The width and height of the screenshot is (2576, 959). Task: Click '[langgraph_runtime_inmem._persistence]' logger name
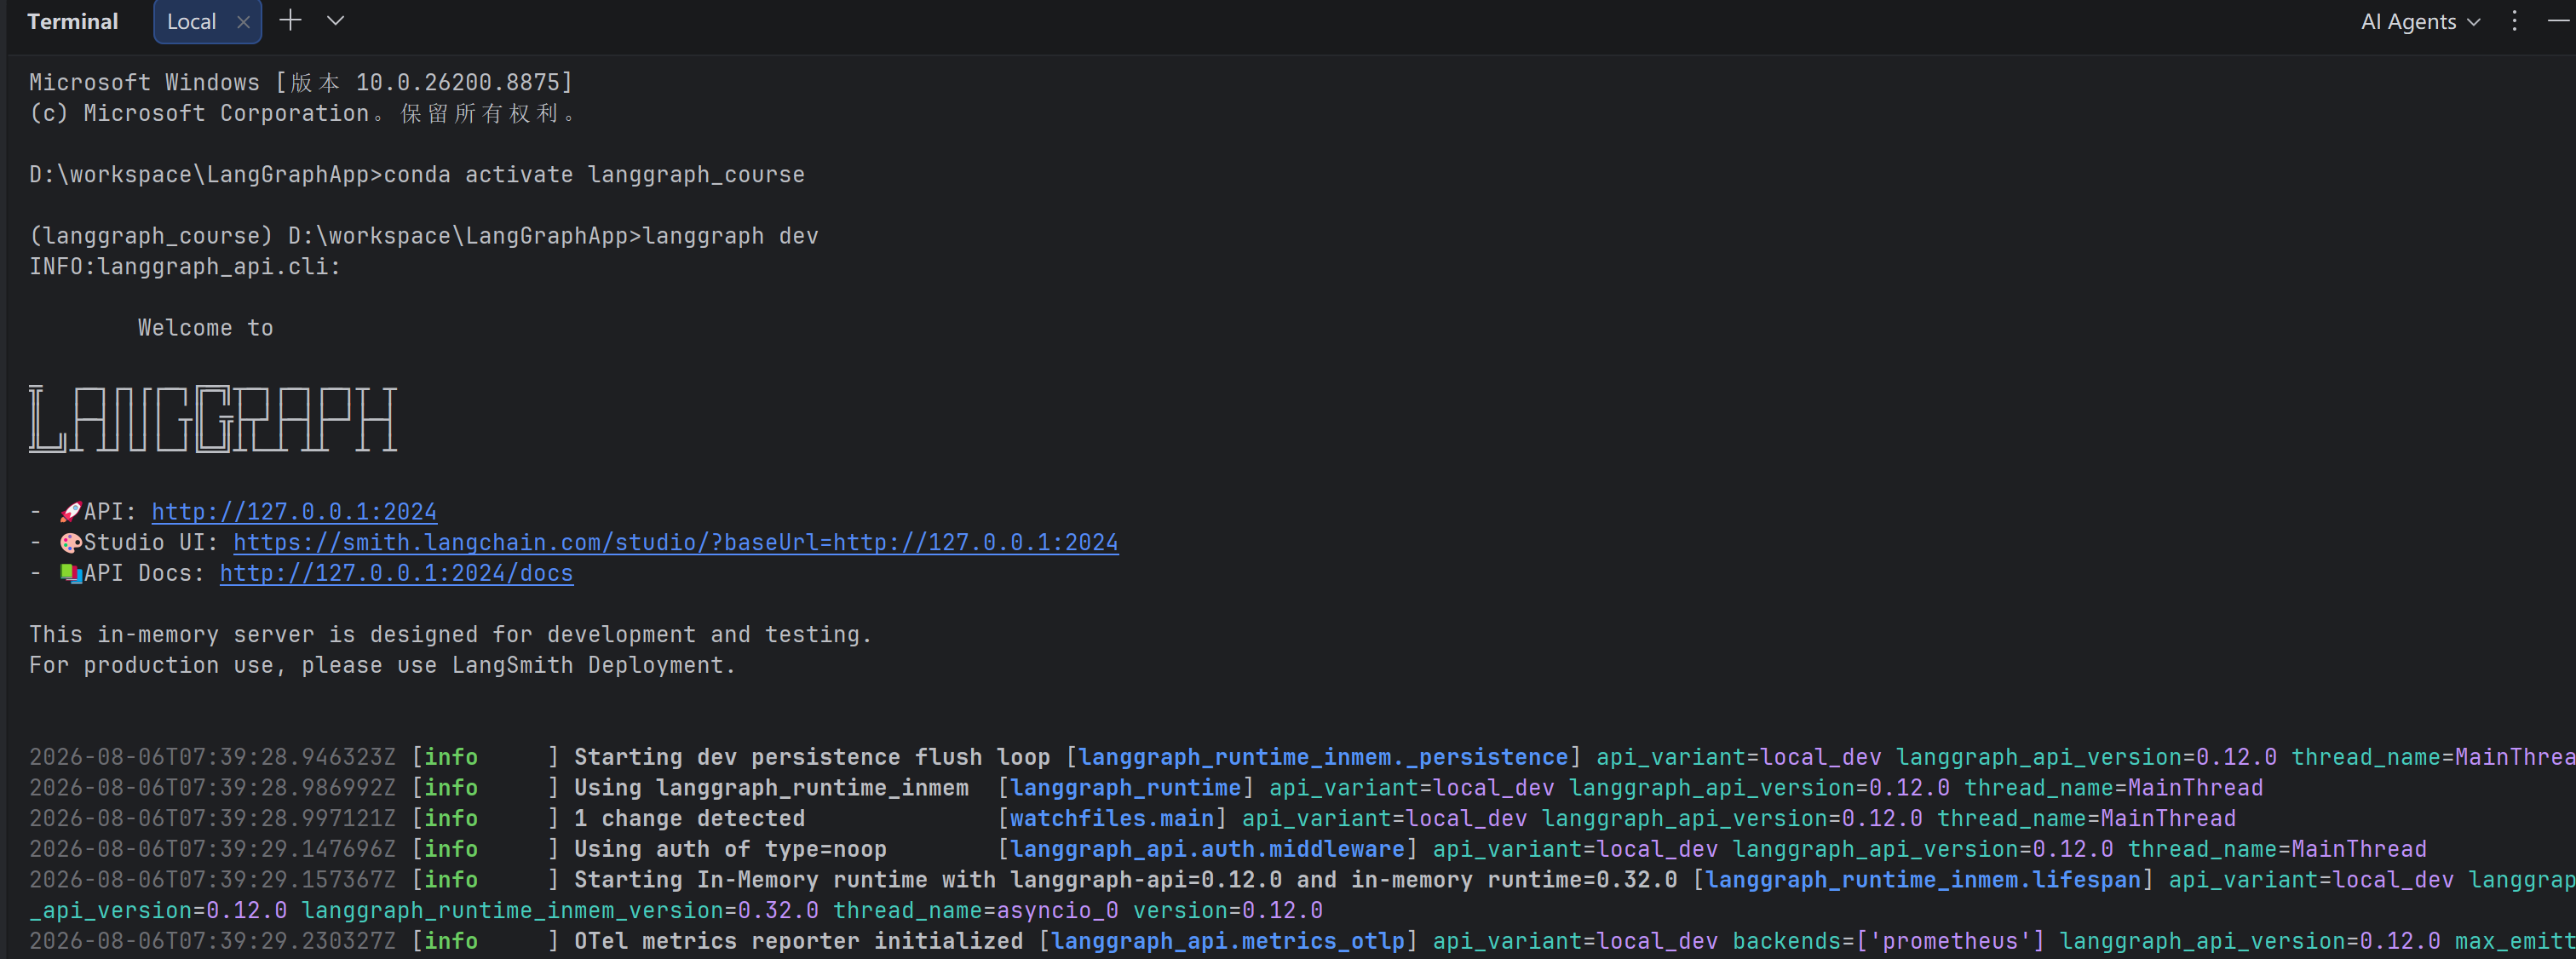point(1323,757)
